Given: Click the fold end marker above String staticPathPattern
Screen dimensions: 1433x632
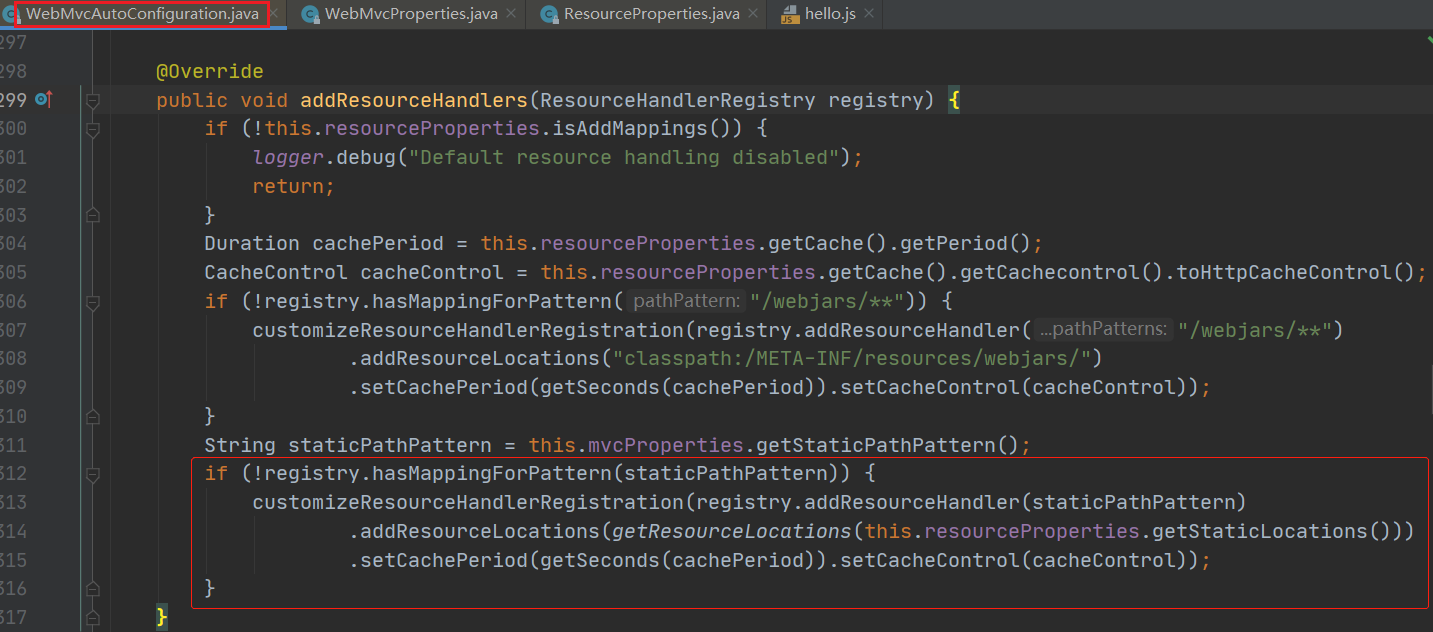Looking at the screenshot, I should click(x=93, y=416).
